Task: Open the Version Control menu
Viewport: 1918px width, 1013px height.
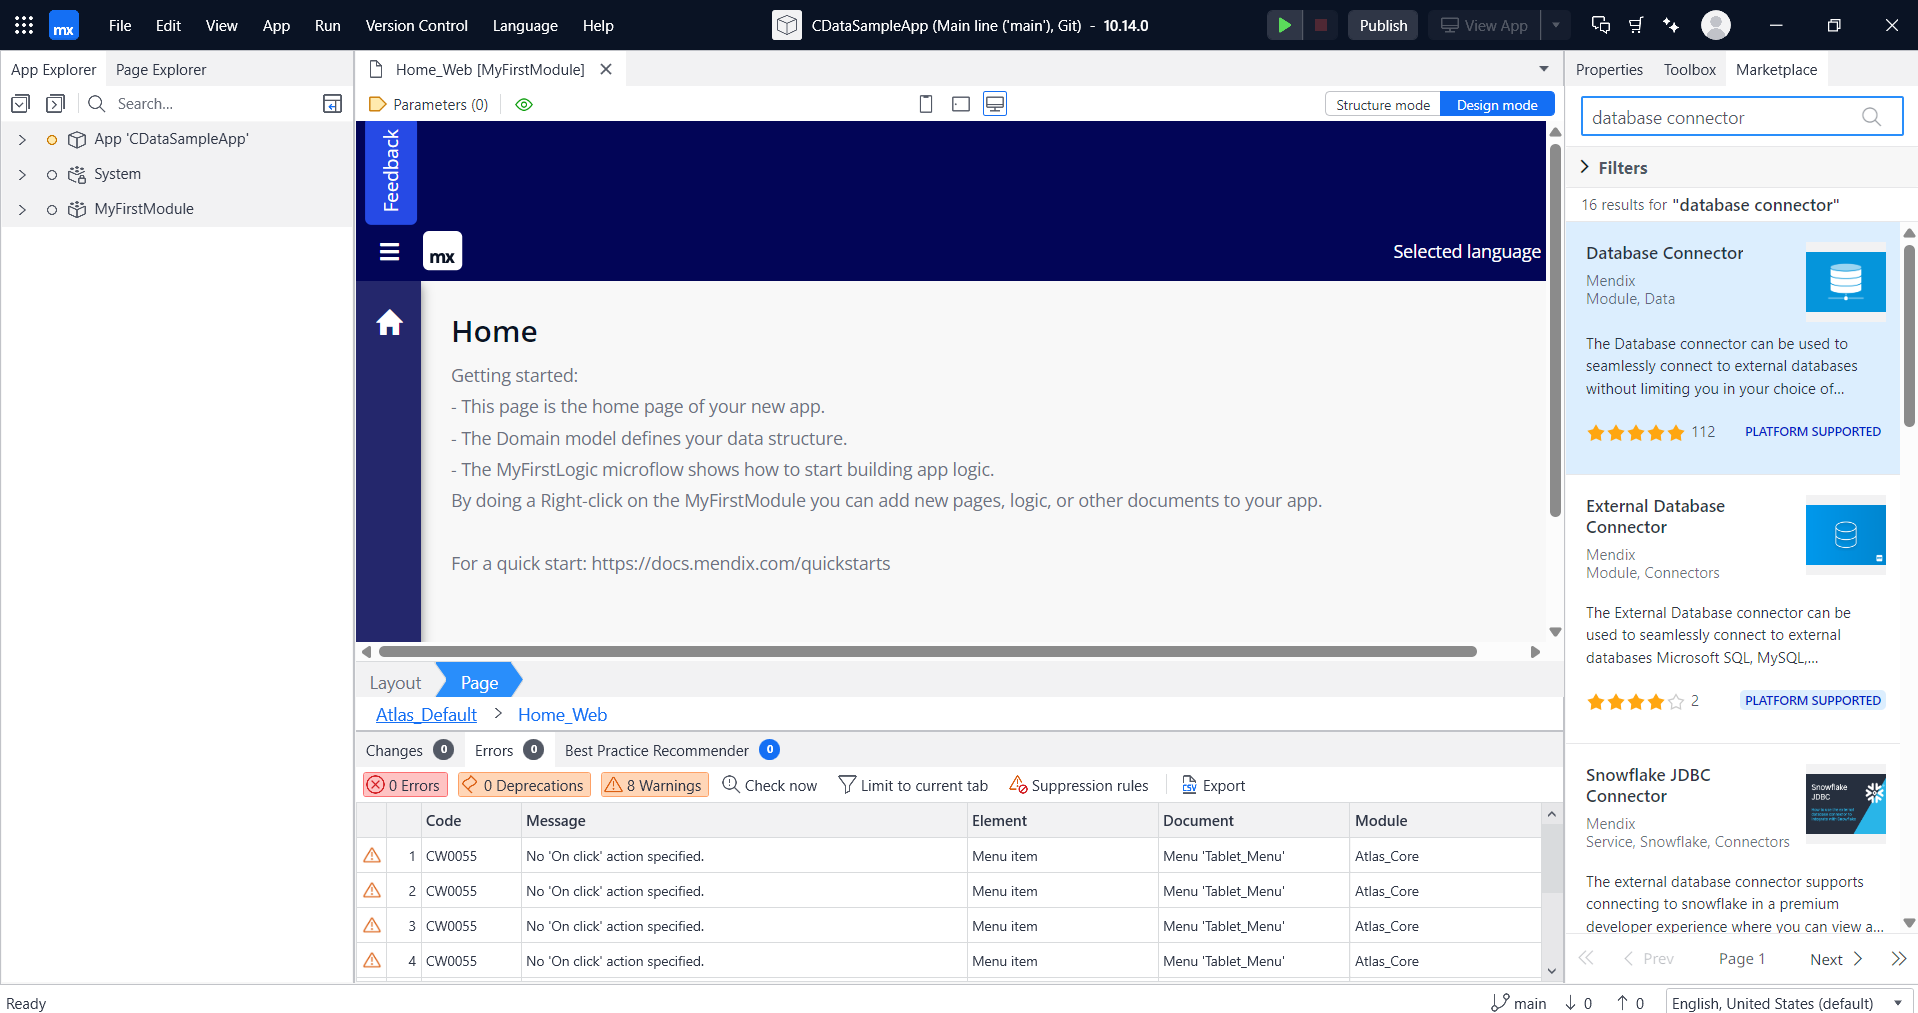Action: click(416, 26)
